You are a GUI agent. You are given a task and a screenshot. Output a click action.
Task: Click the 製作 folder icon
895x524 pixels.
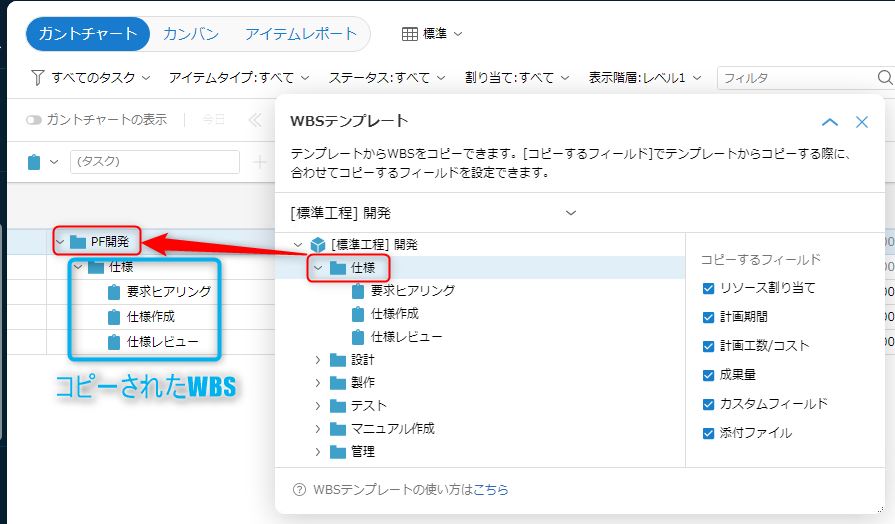(x=338, y=382)
